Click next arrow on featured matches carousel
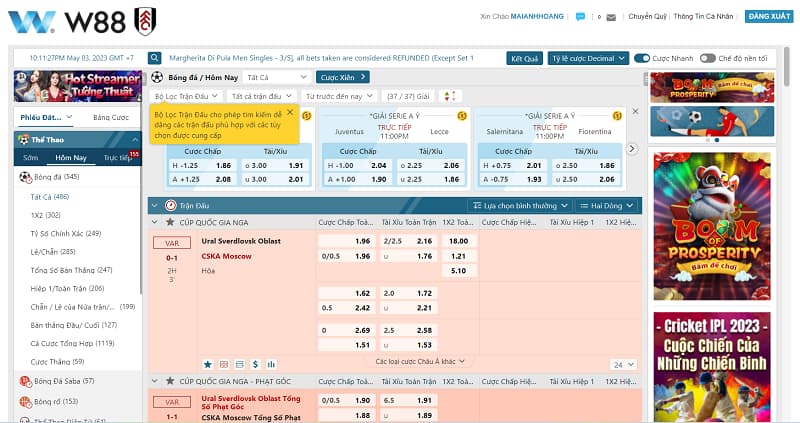Viewport: 800px width, 423px height. pos(631,148)
